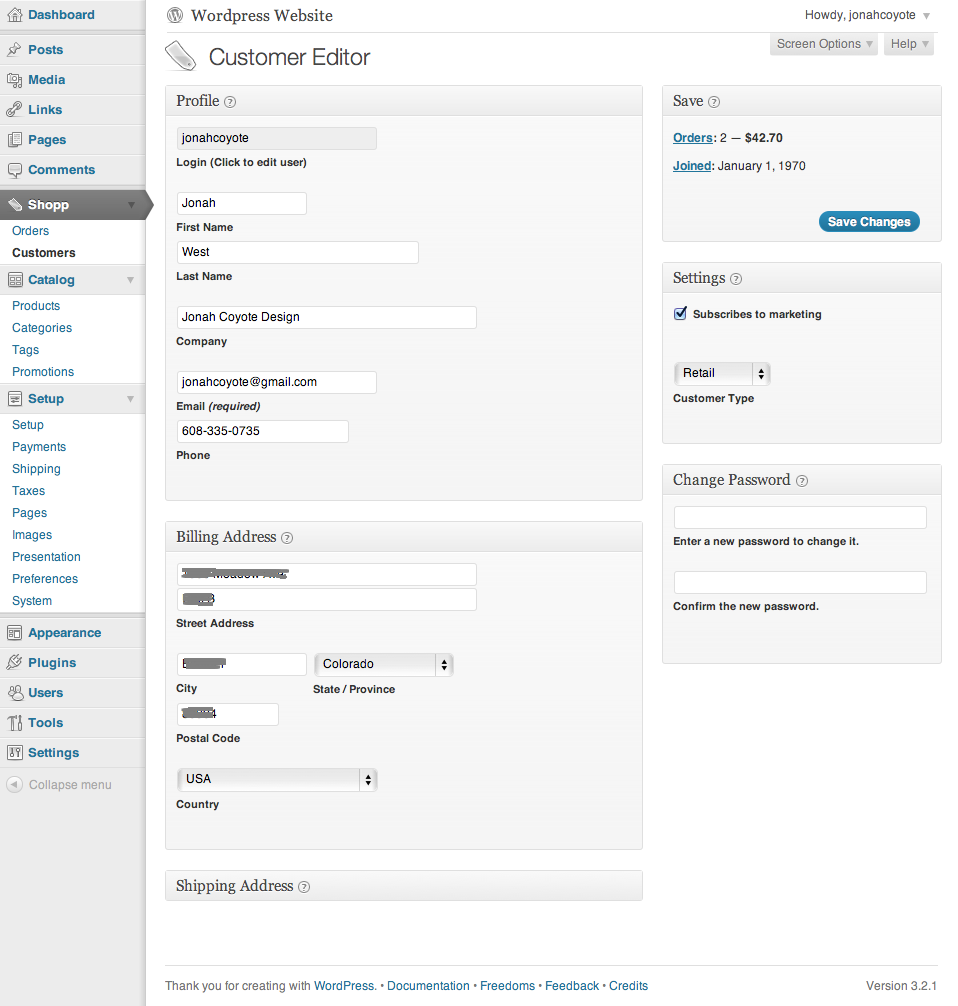Toggle the Subscribes to marketing checkbox

point(680,314)
